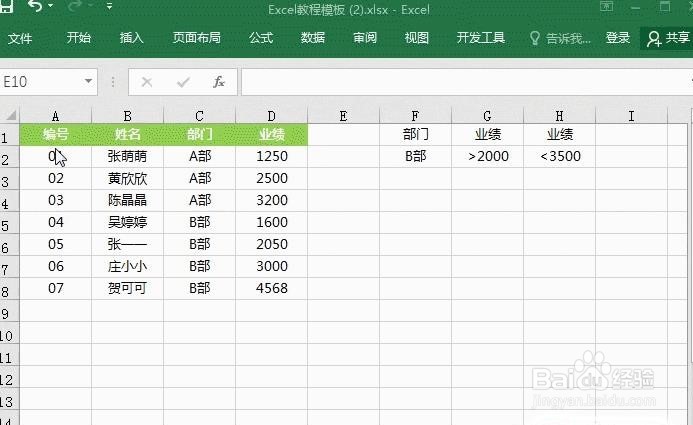Select the cell with value 2500

click(x=271, y=178)
